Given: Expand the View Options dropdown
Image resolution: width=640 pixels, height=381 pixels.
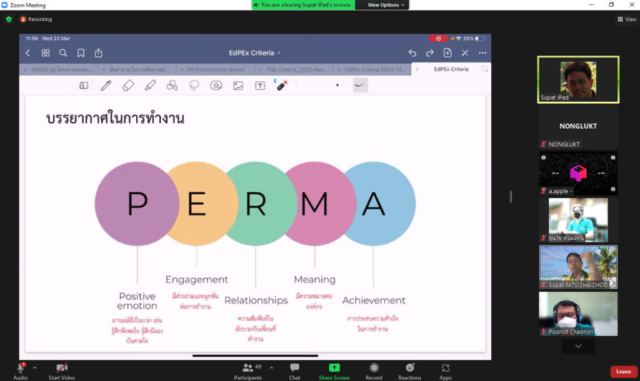Looking at the screenshot, I should (385, 5).
